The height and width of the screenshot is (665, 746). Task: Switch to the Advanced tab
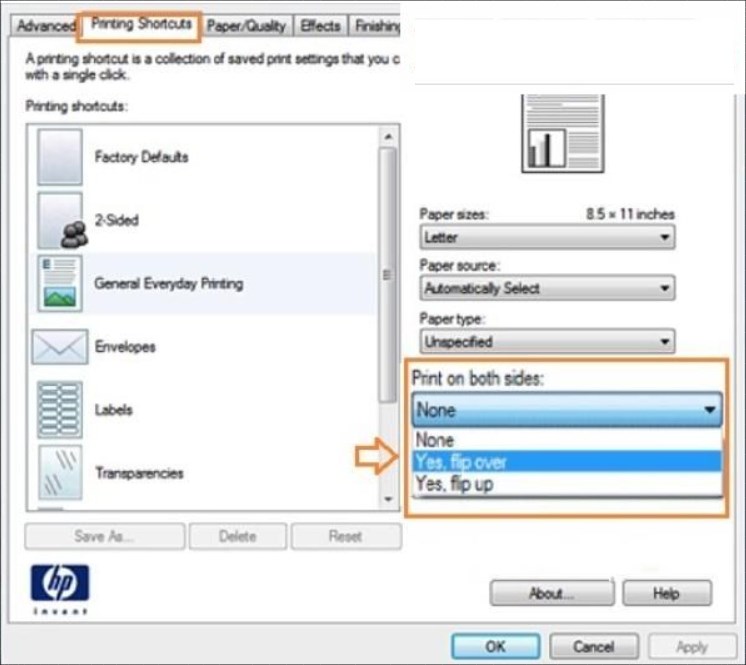click(46, 26)
